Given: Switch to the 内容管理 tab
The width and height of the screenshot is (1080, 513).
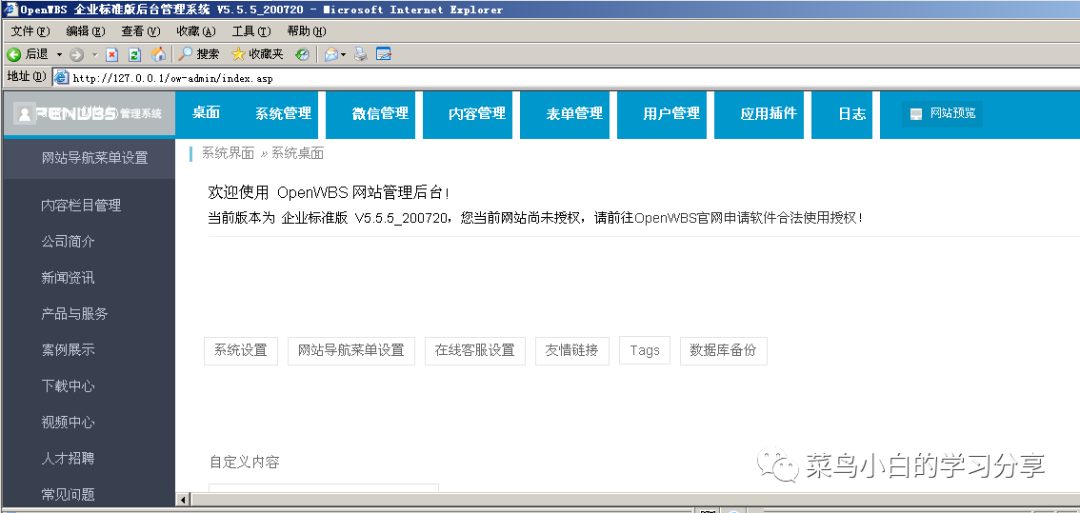Looking at the screenshot, I should point(477,114).
